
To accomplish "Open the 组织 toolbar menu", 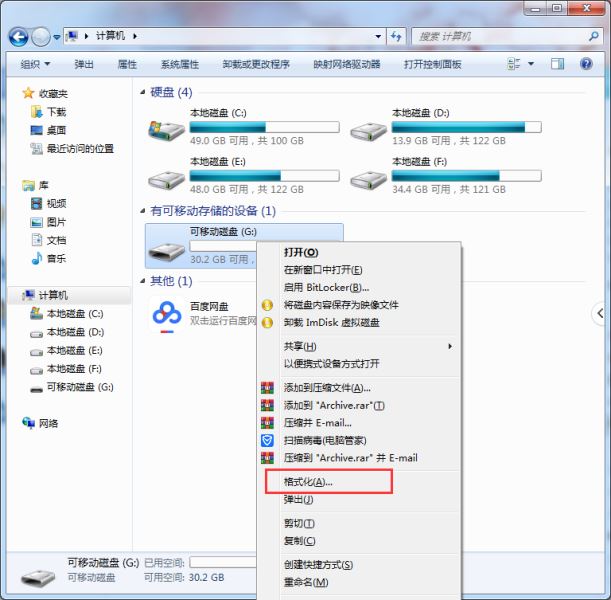I will pos(35,64).
